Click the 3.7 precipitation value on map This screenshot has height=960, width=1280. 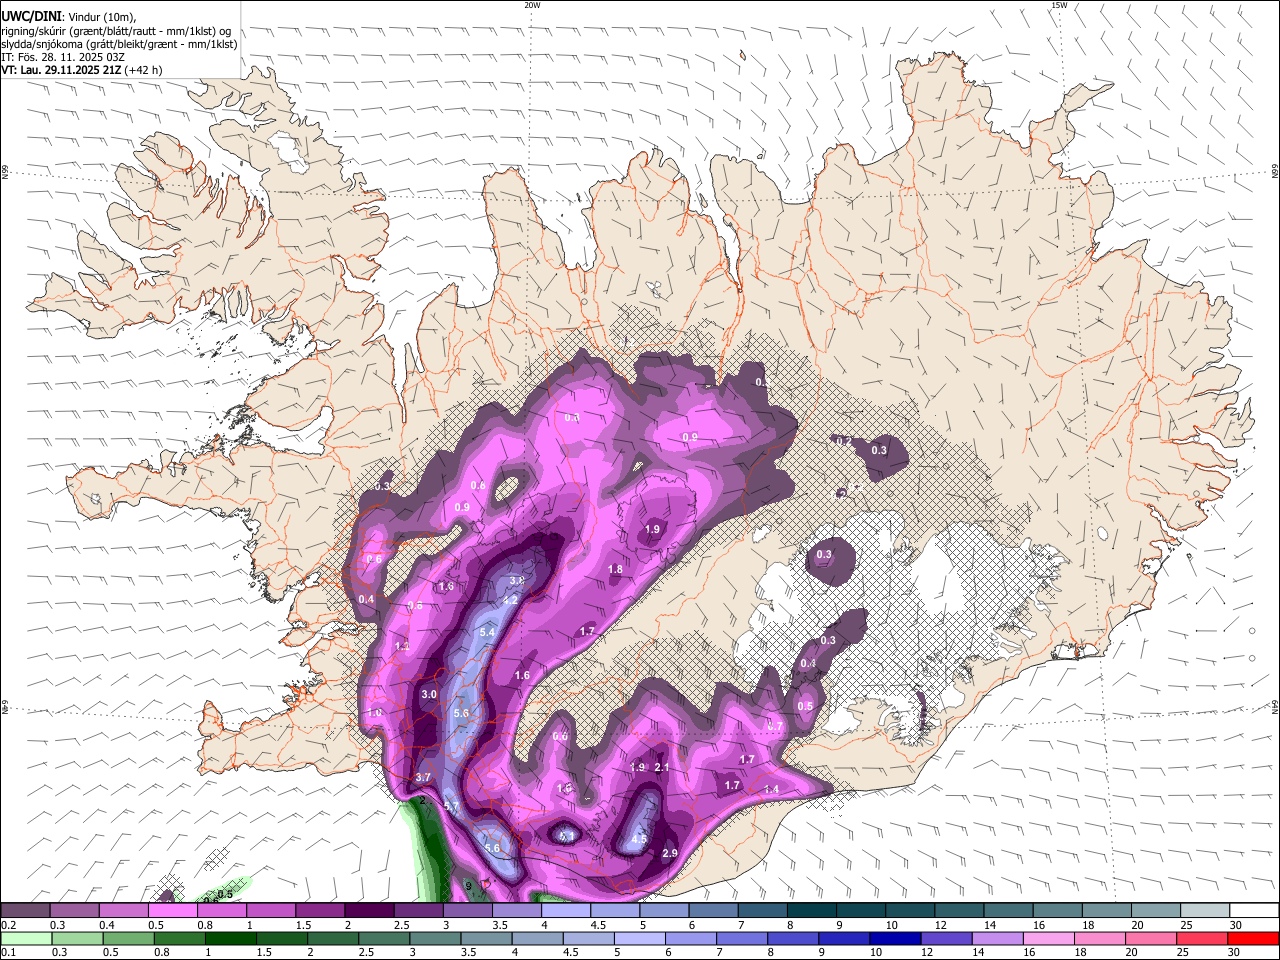coord(423,777)
